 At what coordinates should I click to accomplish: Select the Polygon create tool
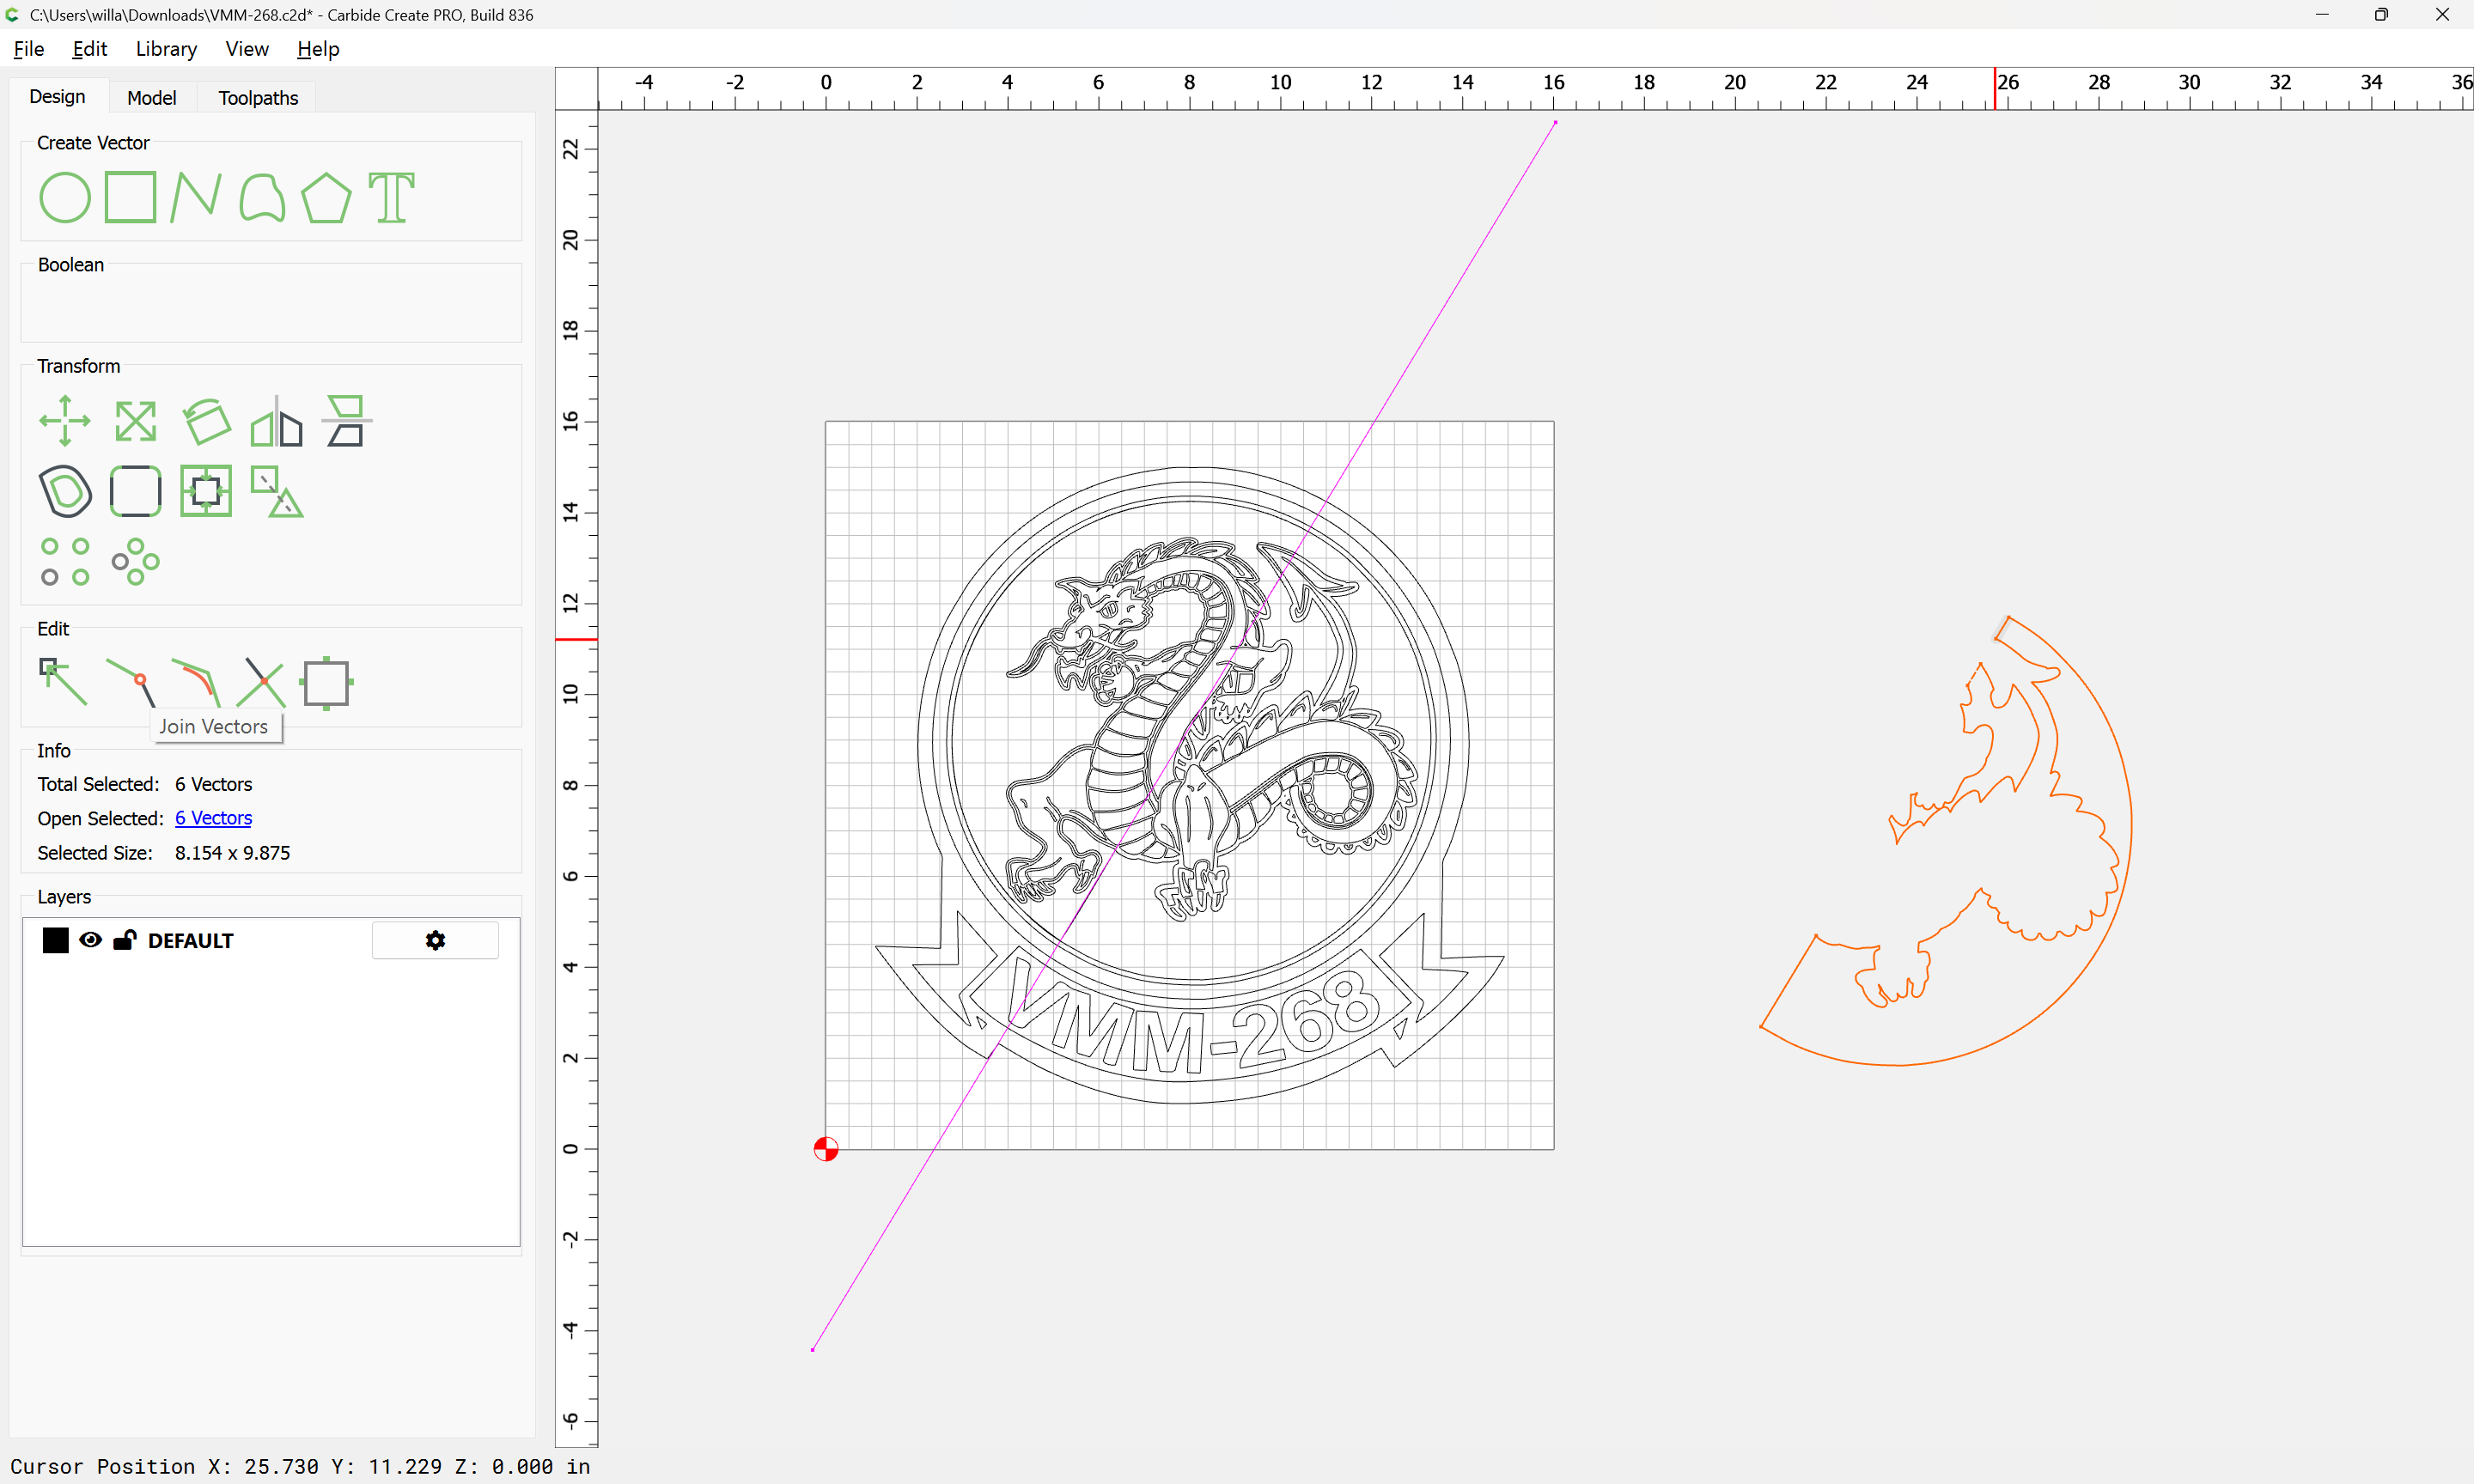click(x=326, y=197)
